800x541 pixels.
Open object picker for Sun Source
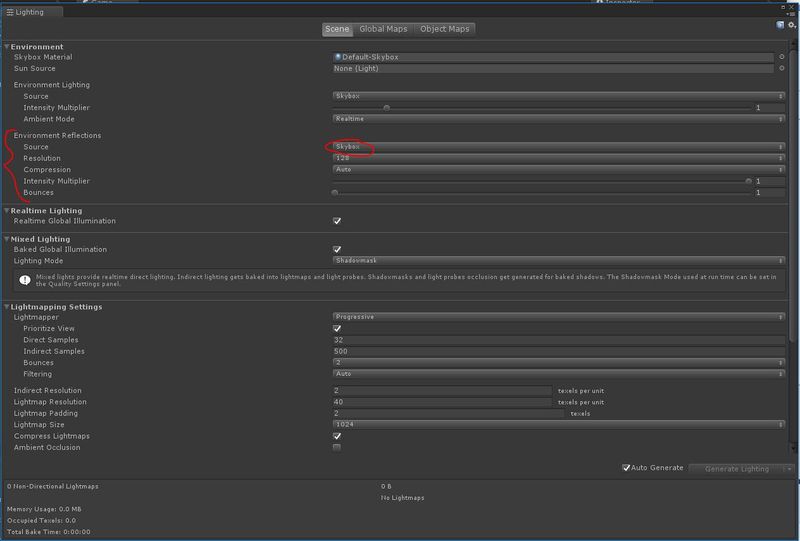782,68
